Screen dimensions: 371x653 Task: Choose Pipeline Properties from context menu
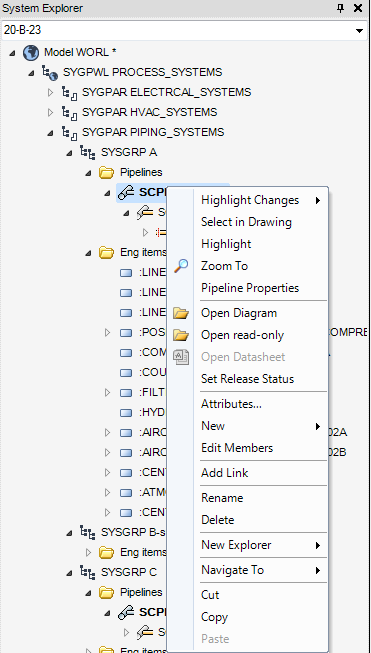(x=250, y=288)
